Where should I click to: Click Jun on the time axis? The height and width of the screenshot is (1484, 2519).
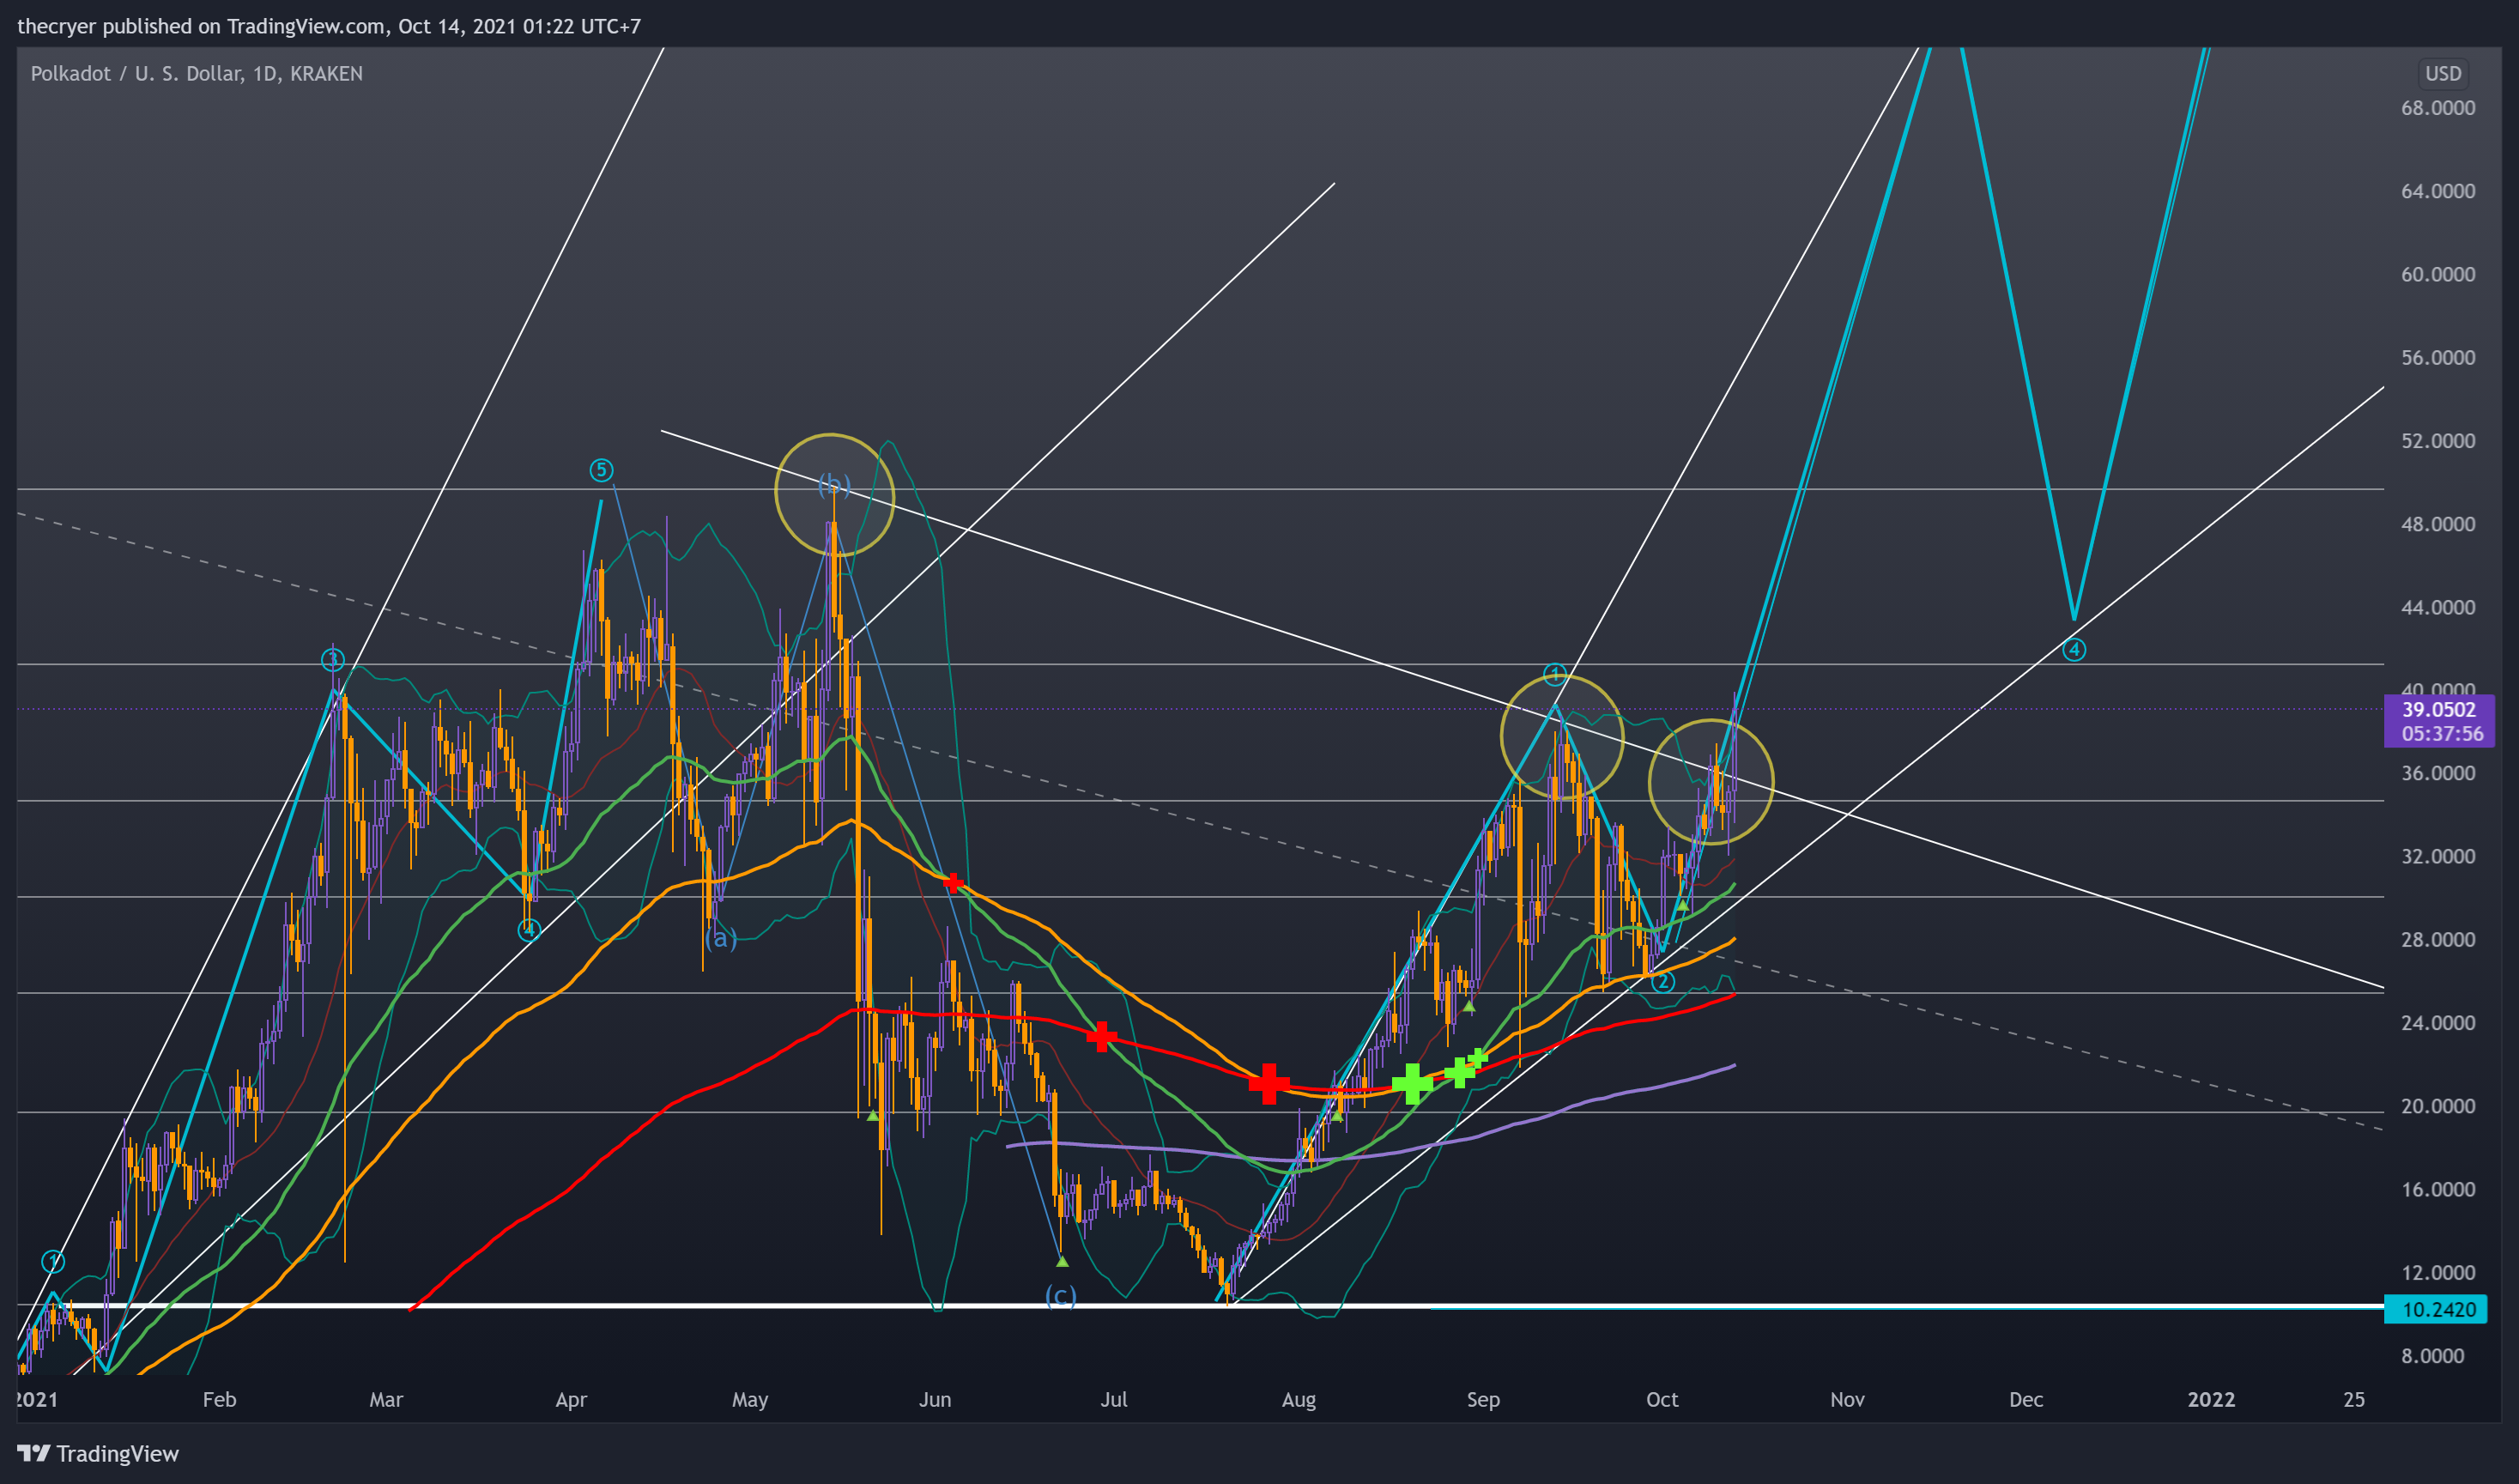(x=935, y=1399)
